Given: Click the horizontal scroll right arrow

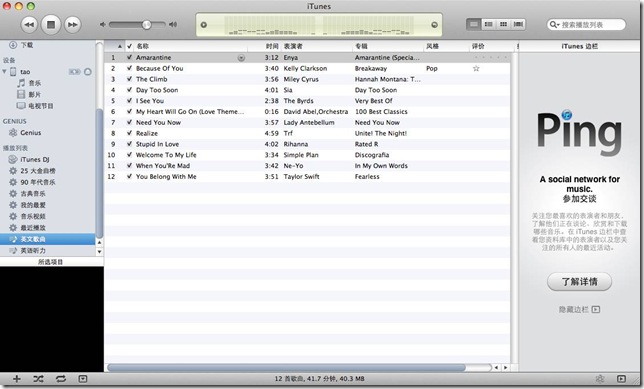Looking at the screenshot, I should (505, 368).
